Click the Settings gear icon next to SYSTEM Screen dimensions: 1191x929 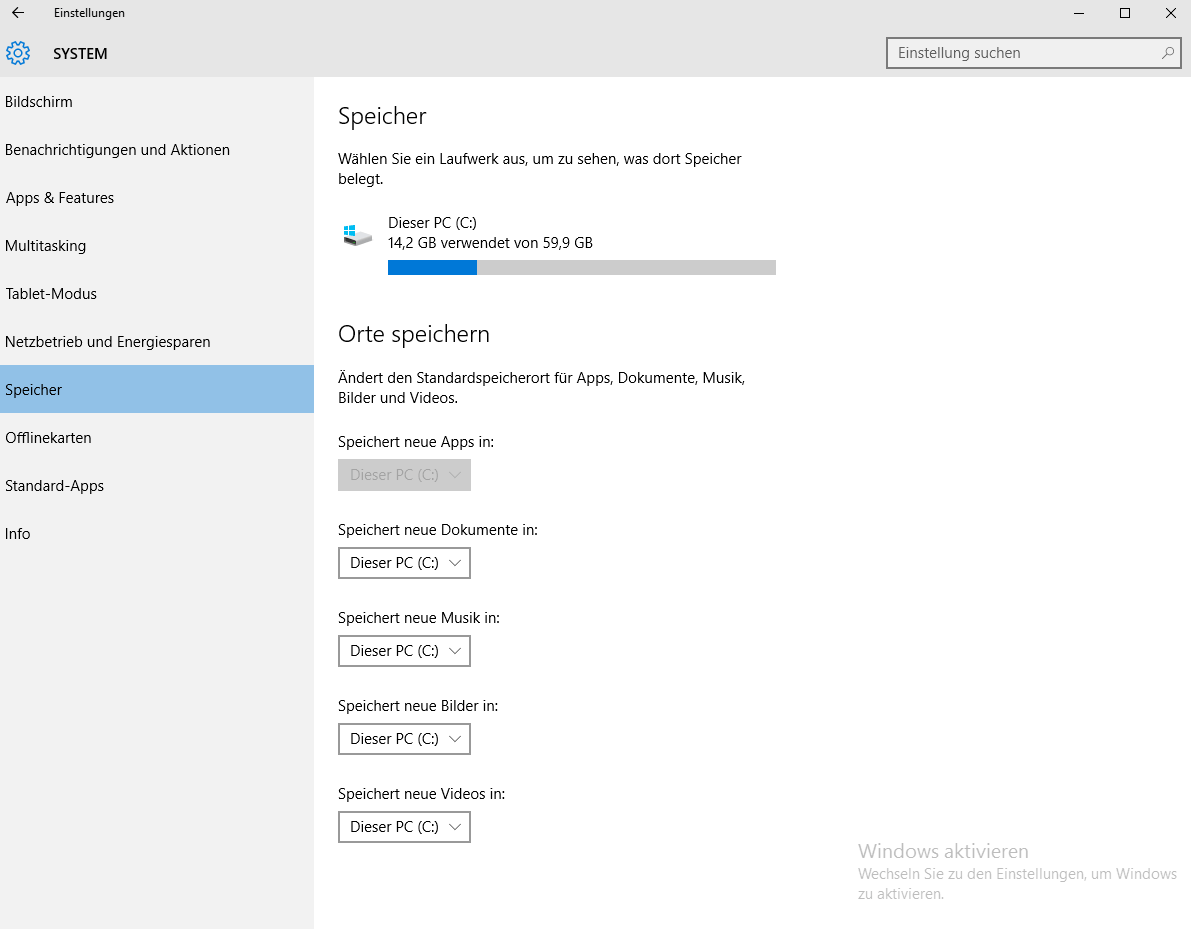coord(17,53)
